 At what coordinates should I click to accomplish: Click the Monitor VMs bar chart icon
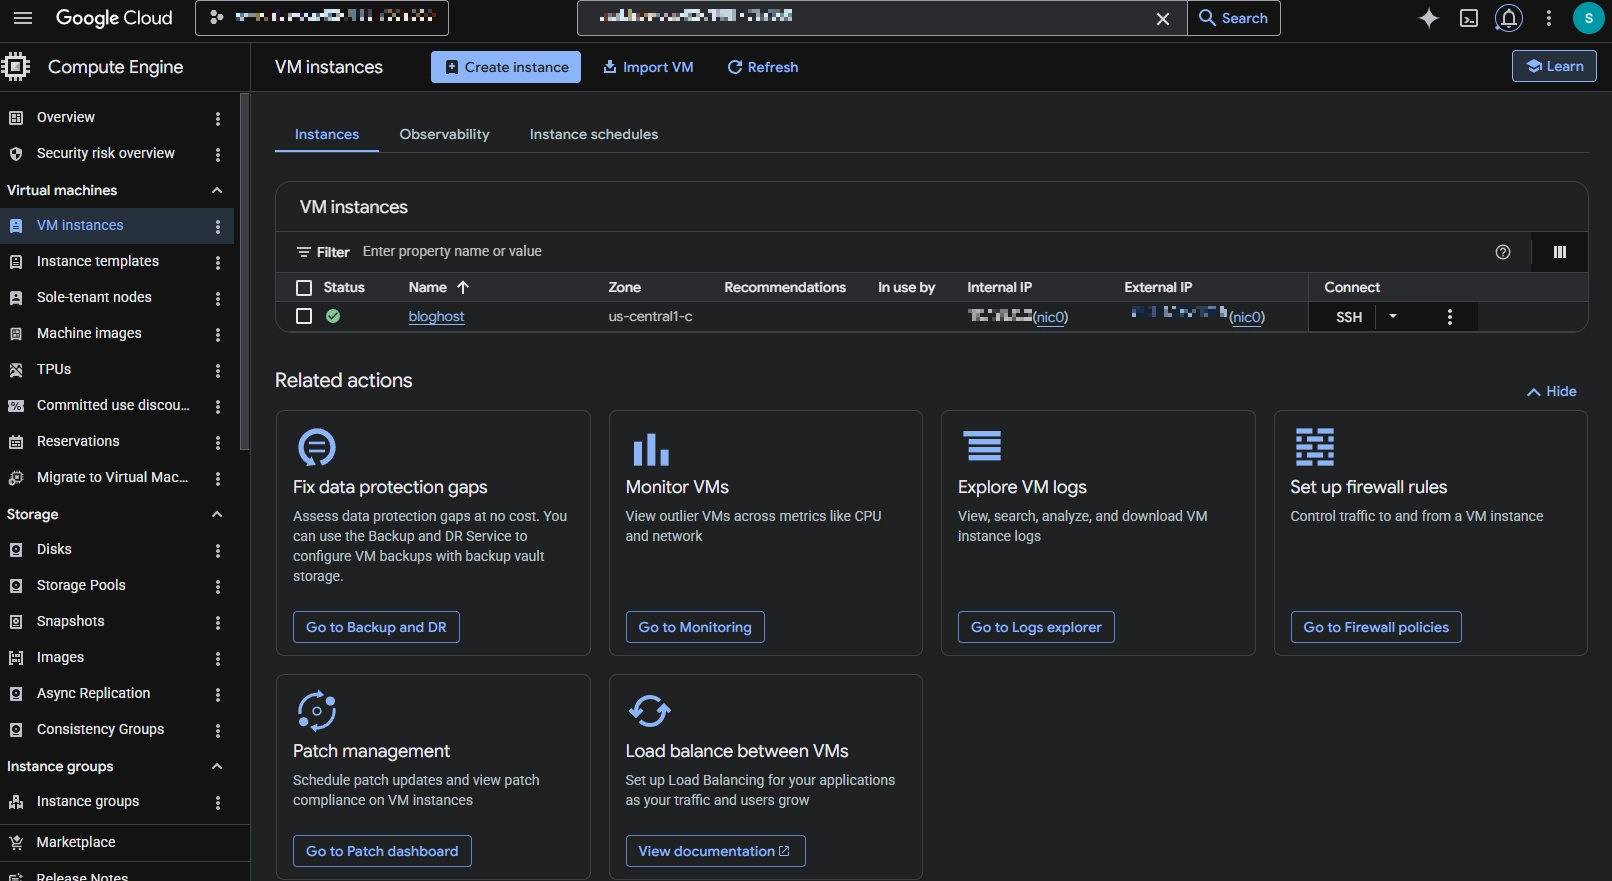(x=651, y=449)
